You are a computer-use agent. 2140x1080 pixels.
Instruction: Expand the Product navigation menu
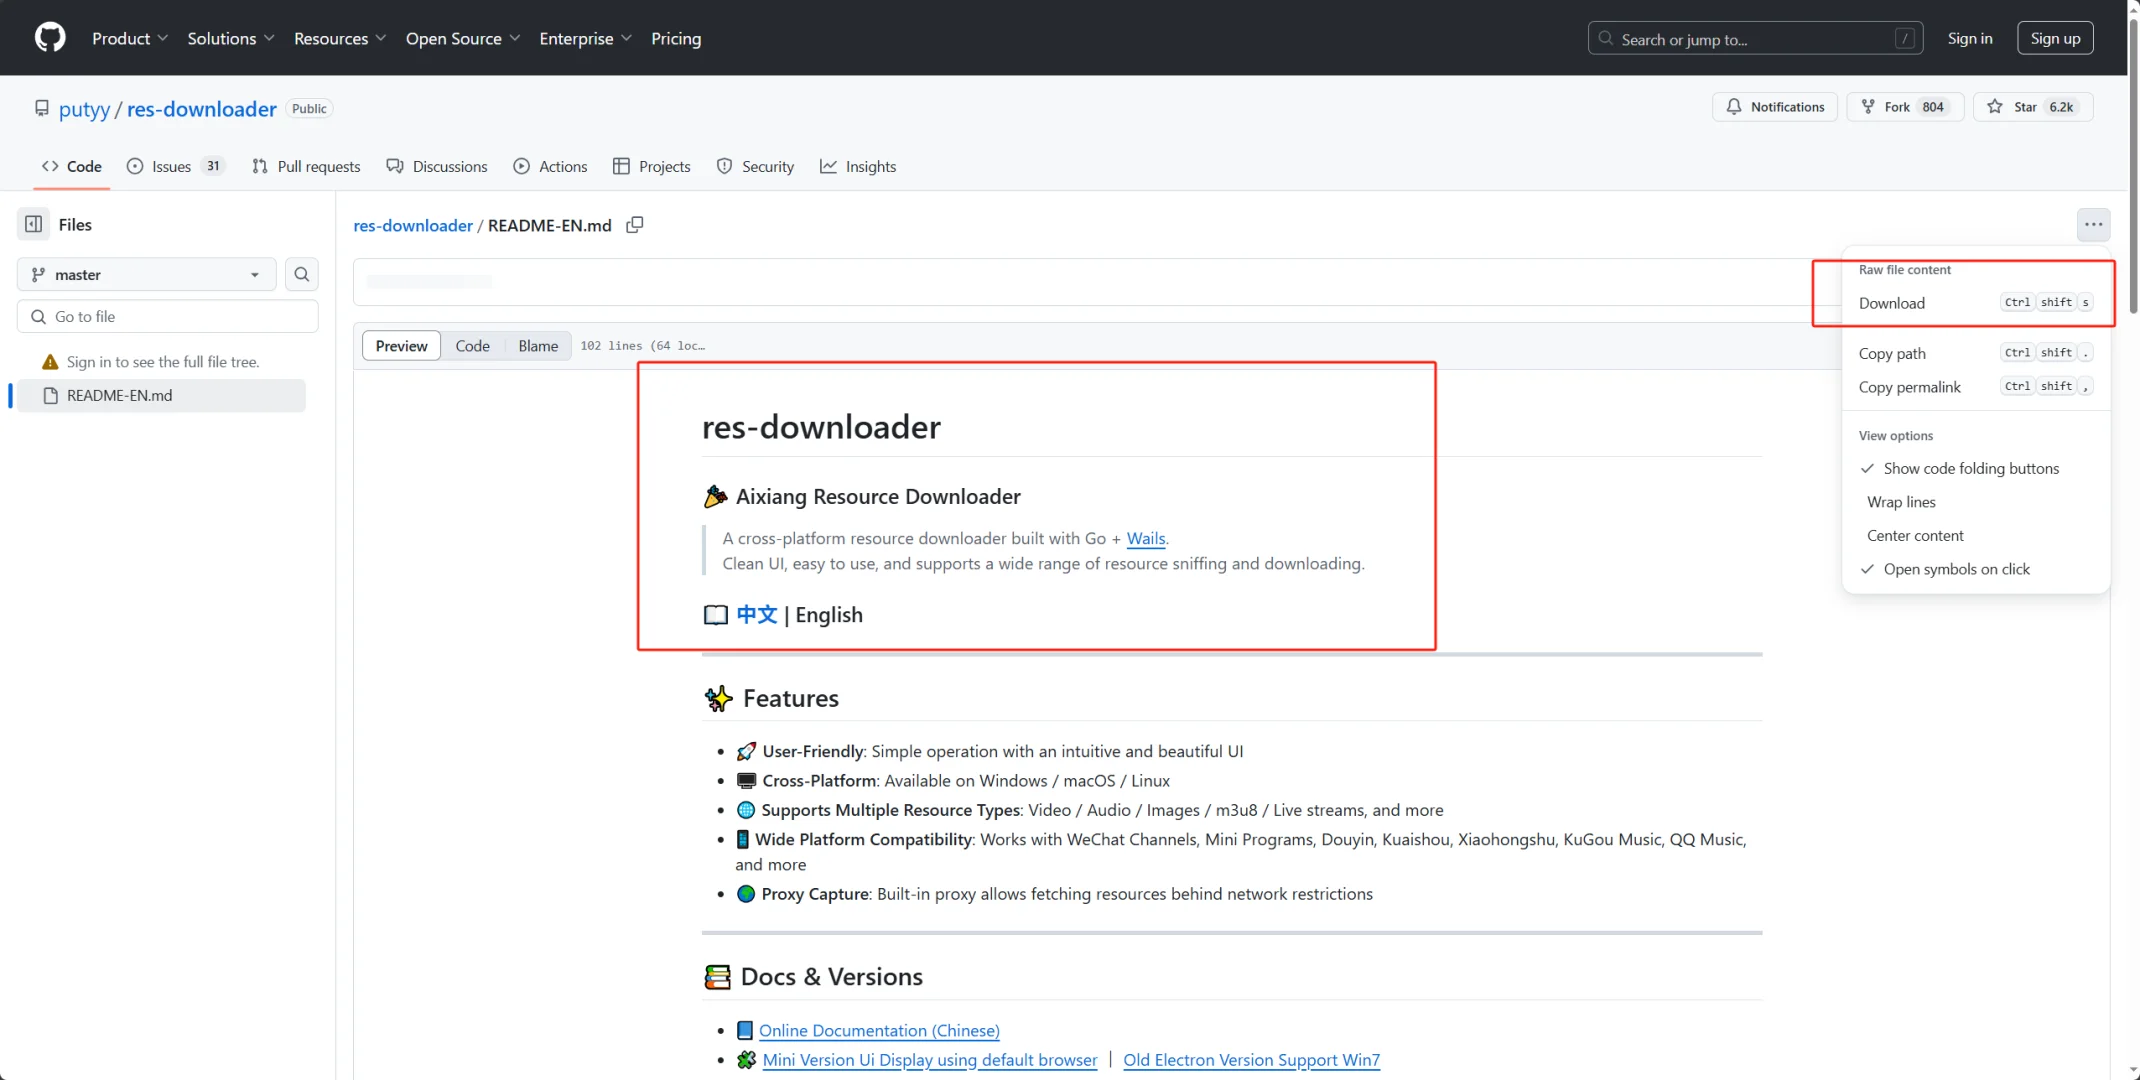coord(130,38)
